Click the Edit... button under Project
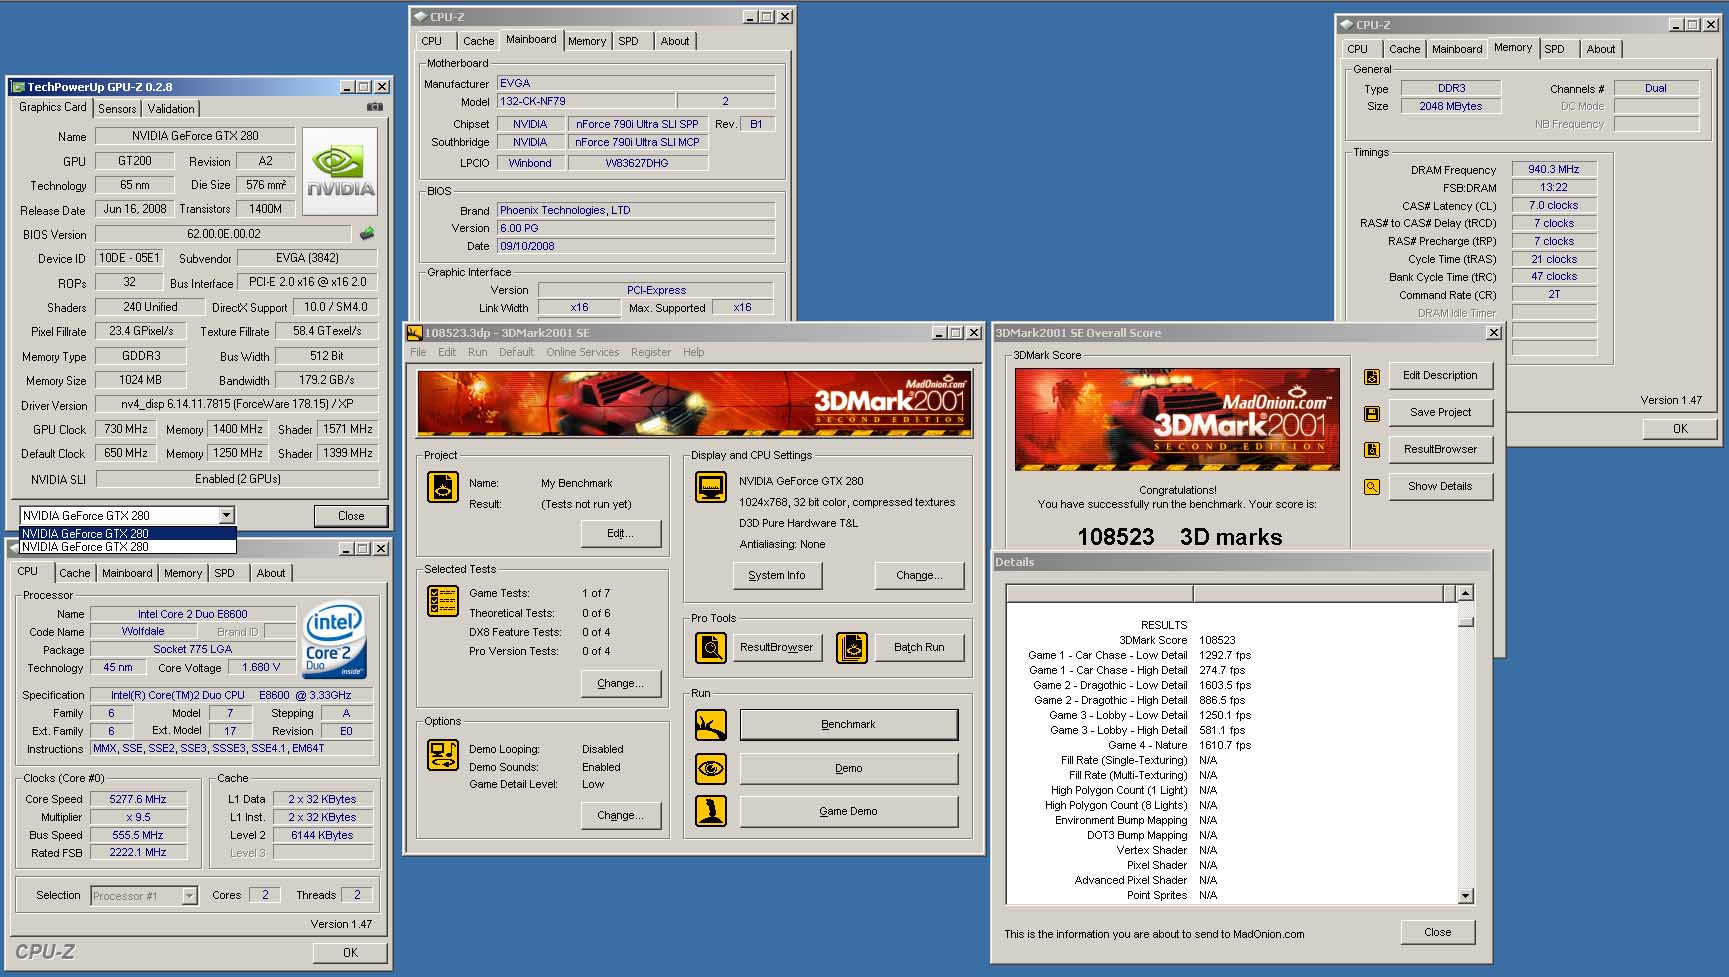The width and height of the screenshot is (1729, 977). (x=620, y=533)
